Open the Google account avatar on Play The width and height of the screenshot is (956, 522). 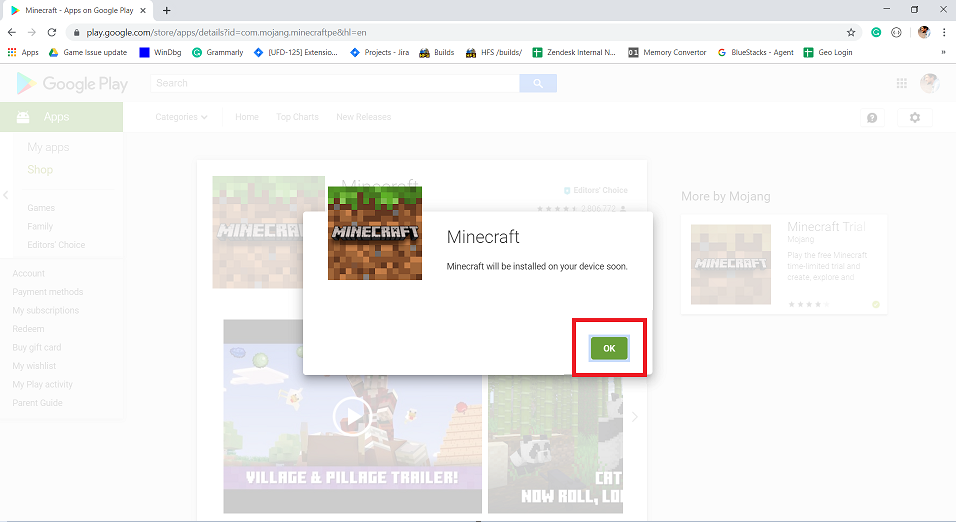click(930, 84)
